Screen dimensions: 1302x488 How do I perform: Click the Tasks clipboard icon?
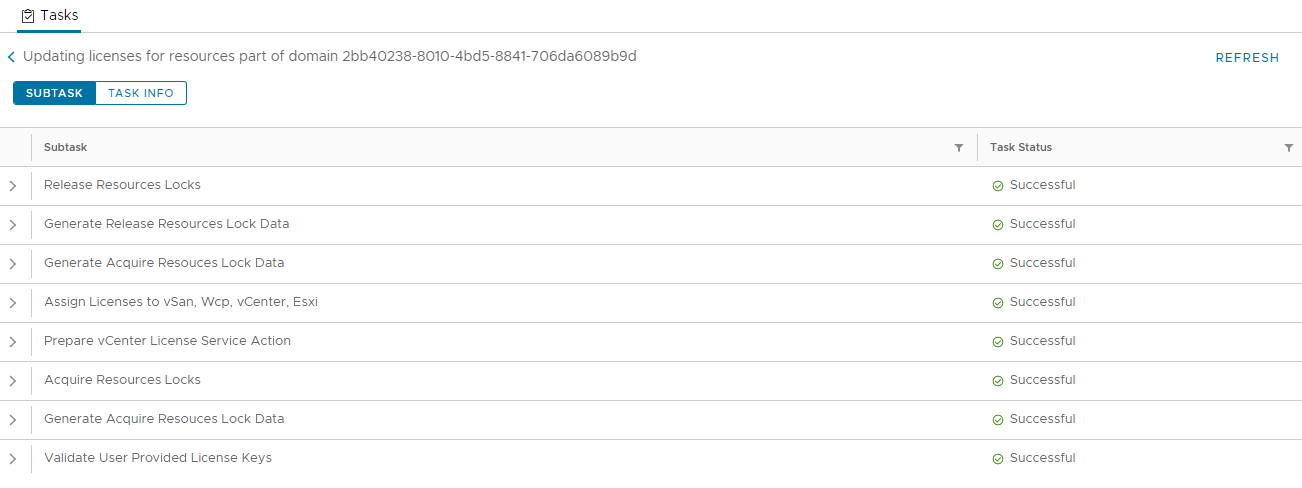28,16
